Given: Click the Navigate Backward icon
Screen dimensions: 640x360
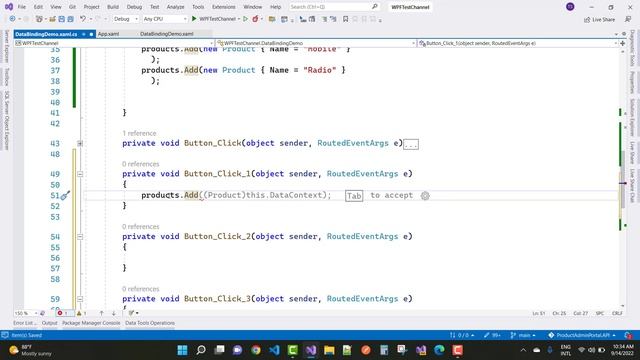Looking at the screenshot, I should pos(12,19).
